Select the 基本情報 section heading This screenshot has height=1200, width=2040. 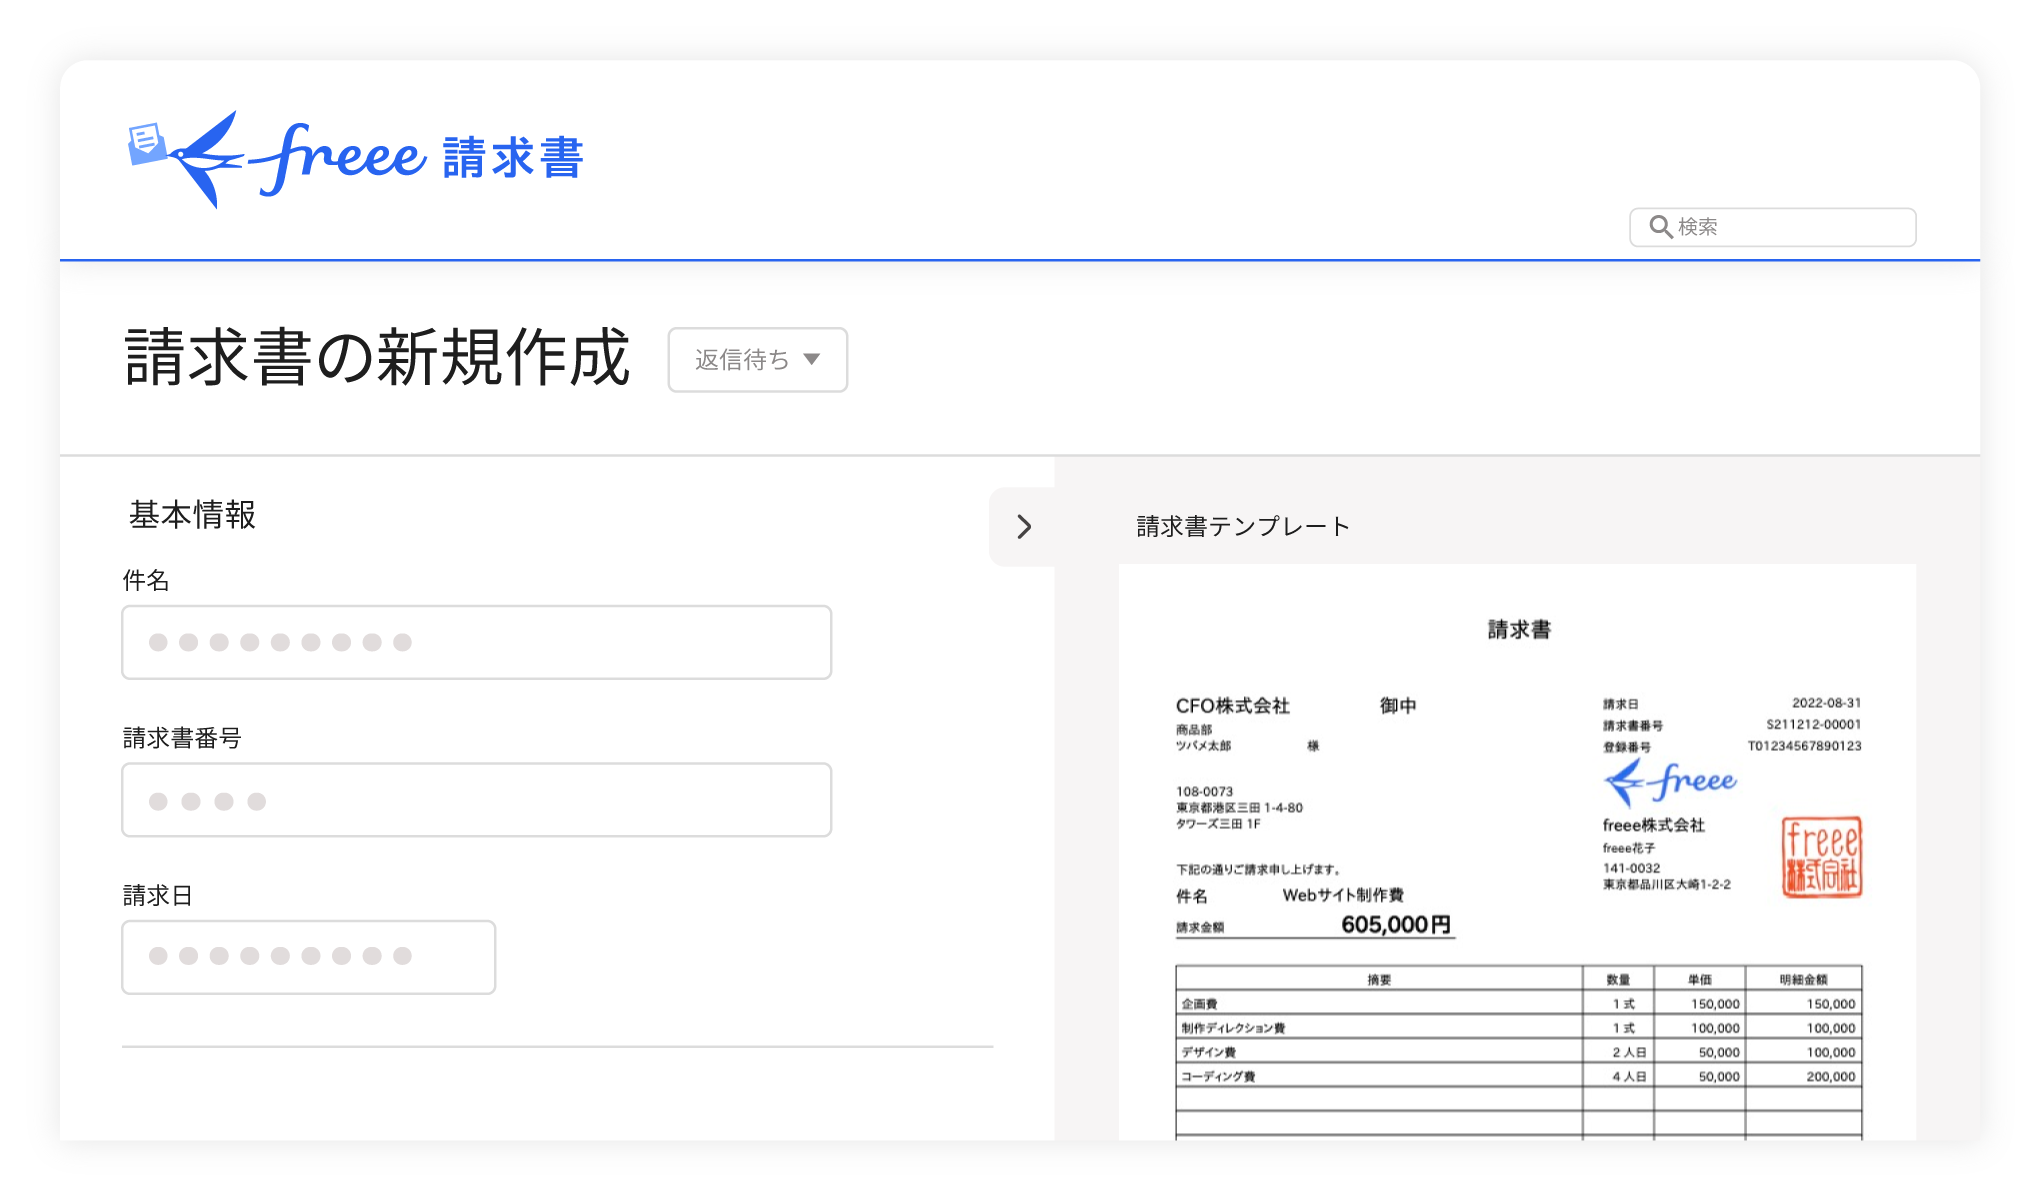192,515
